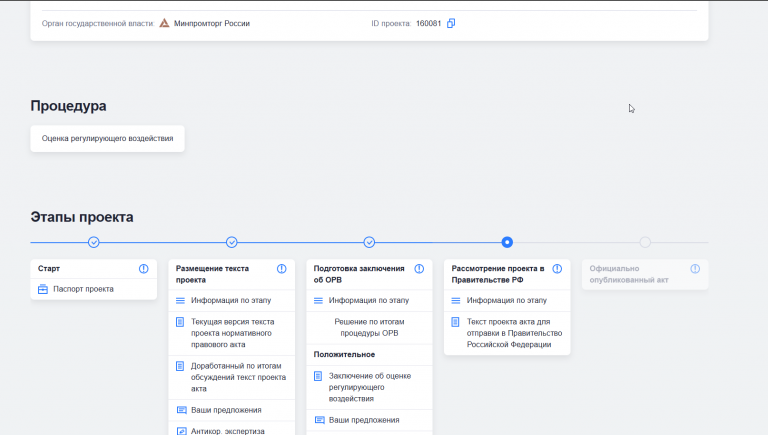
Task: Open Доработанный по итогам обсуждений текст проекта
Action: (232, 377)
